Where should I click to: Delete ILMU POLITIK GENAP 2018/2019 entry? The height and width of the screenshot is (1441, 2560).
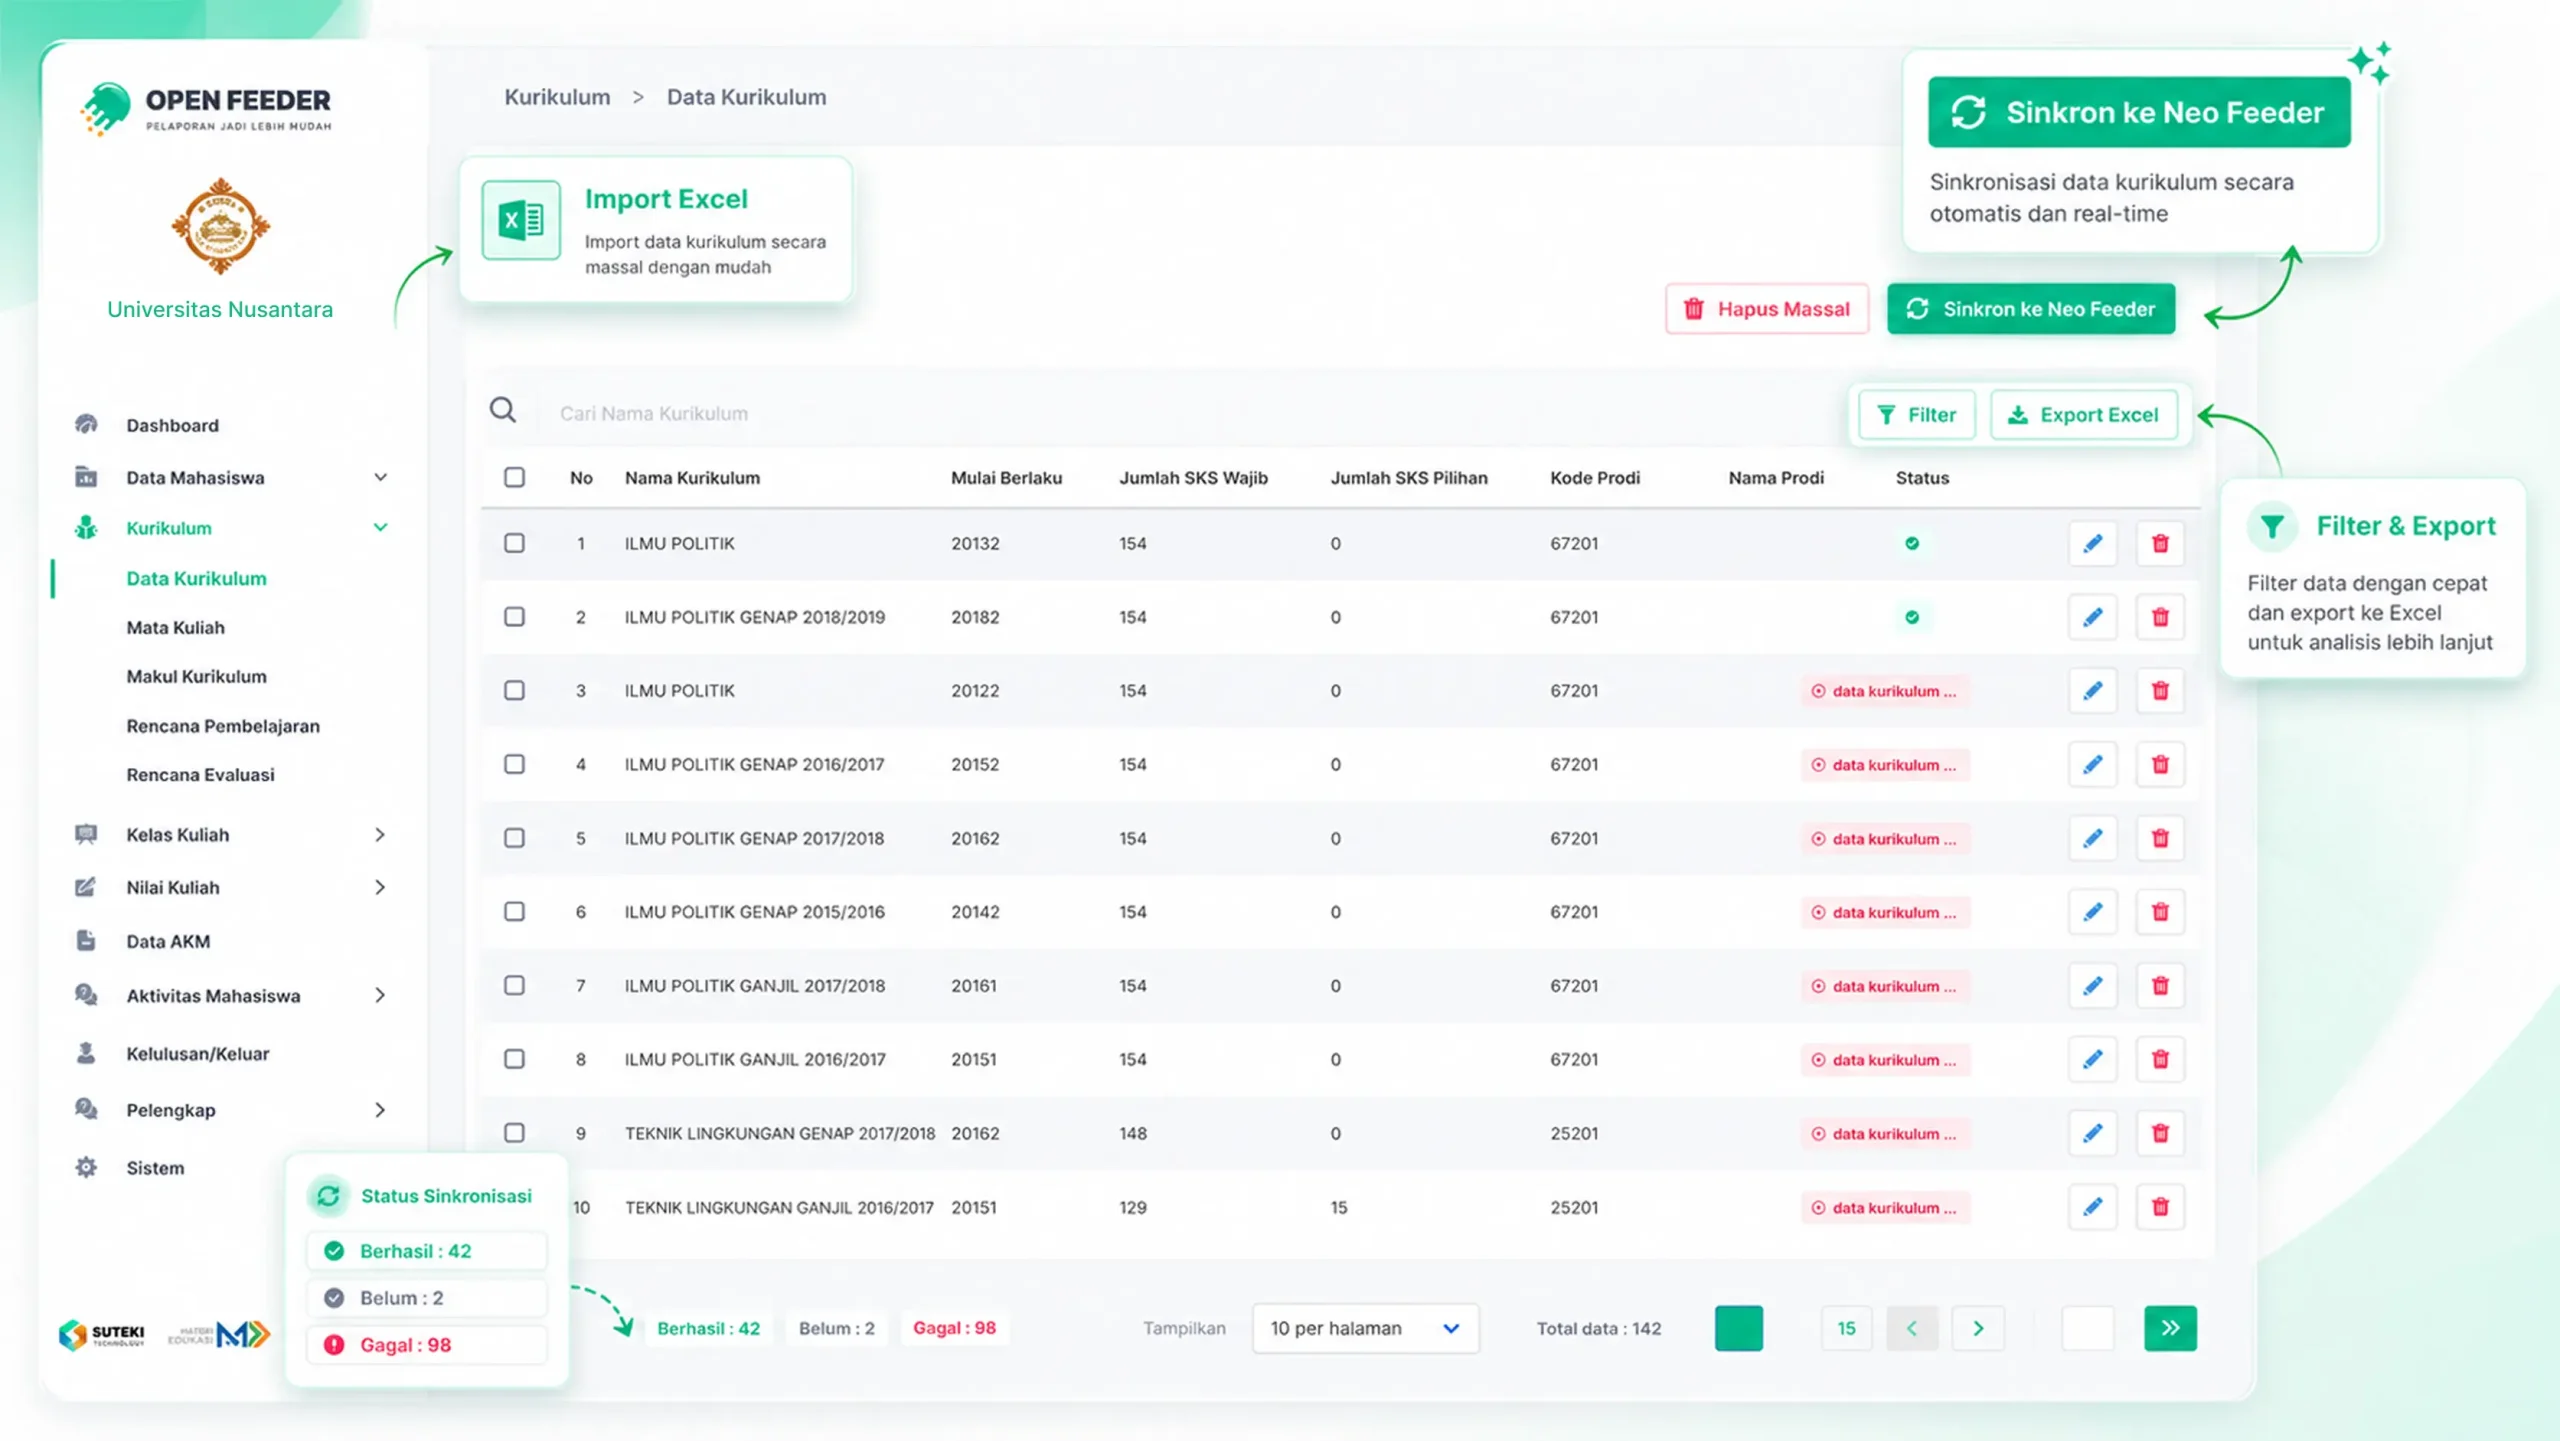2160,617
